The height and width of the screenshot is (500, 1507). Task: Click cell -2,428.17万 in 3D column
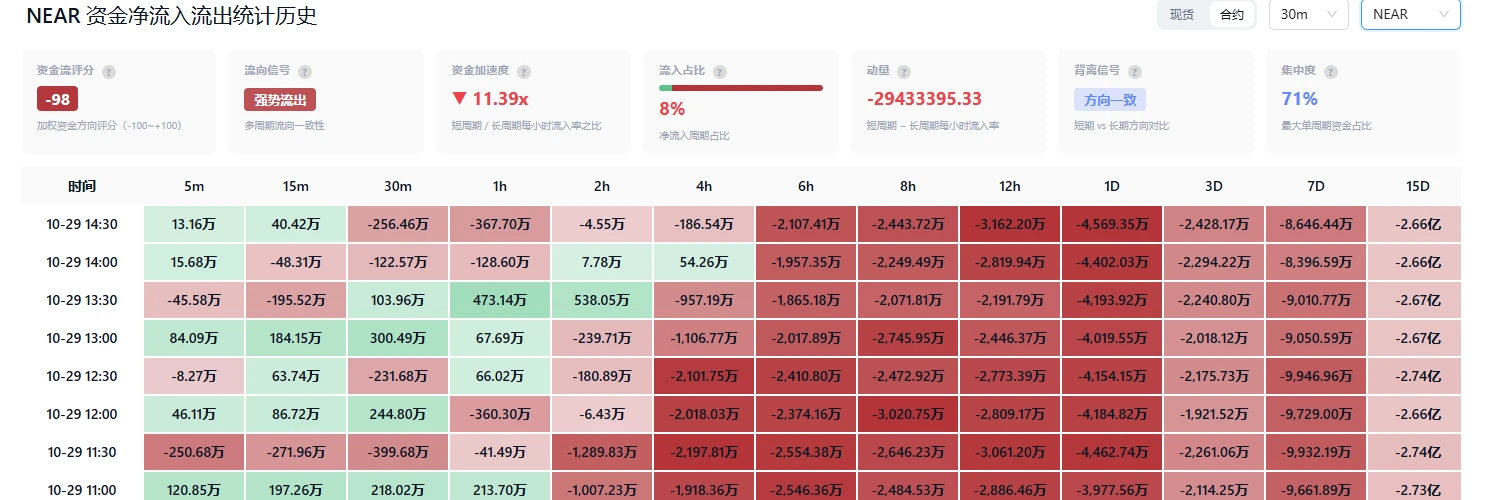click(1215, 224)
